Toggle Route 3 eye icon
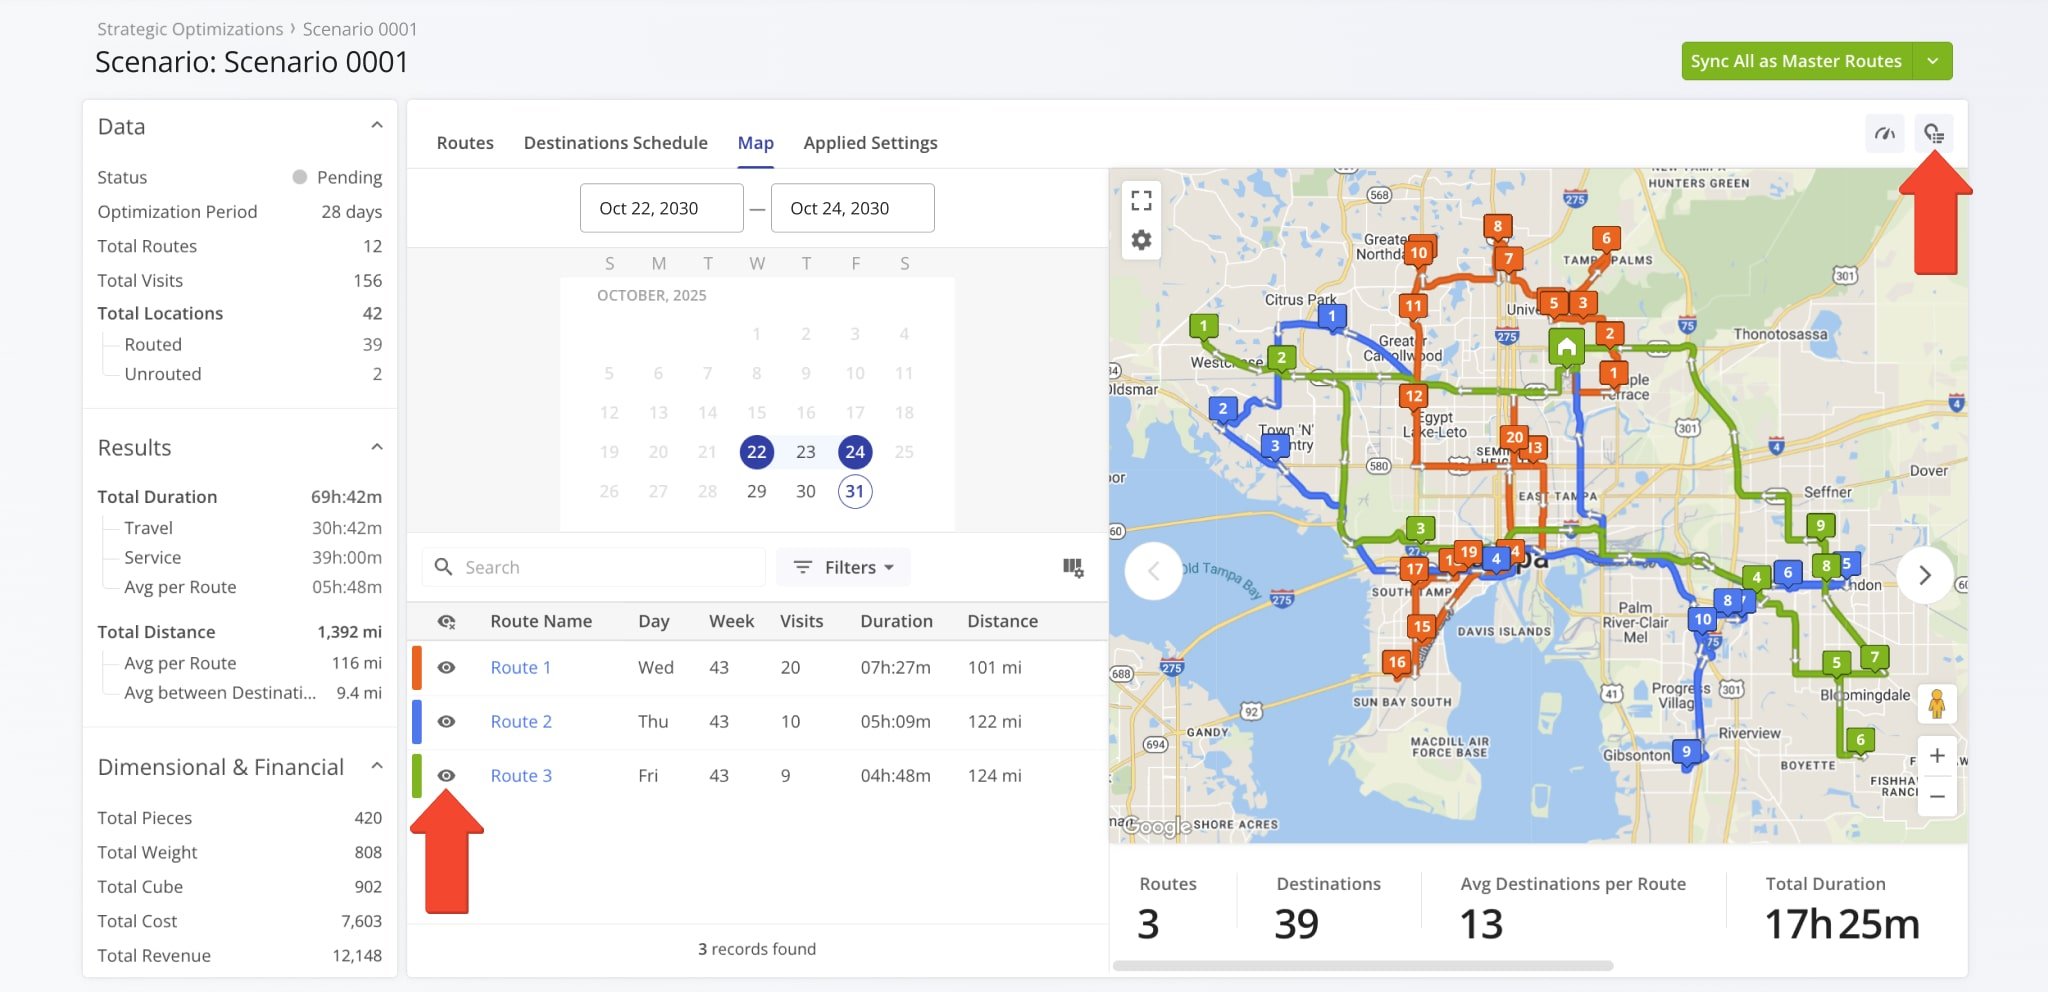Viewport: 2048px width, 992px height. coord(447,776)
